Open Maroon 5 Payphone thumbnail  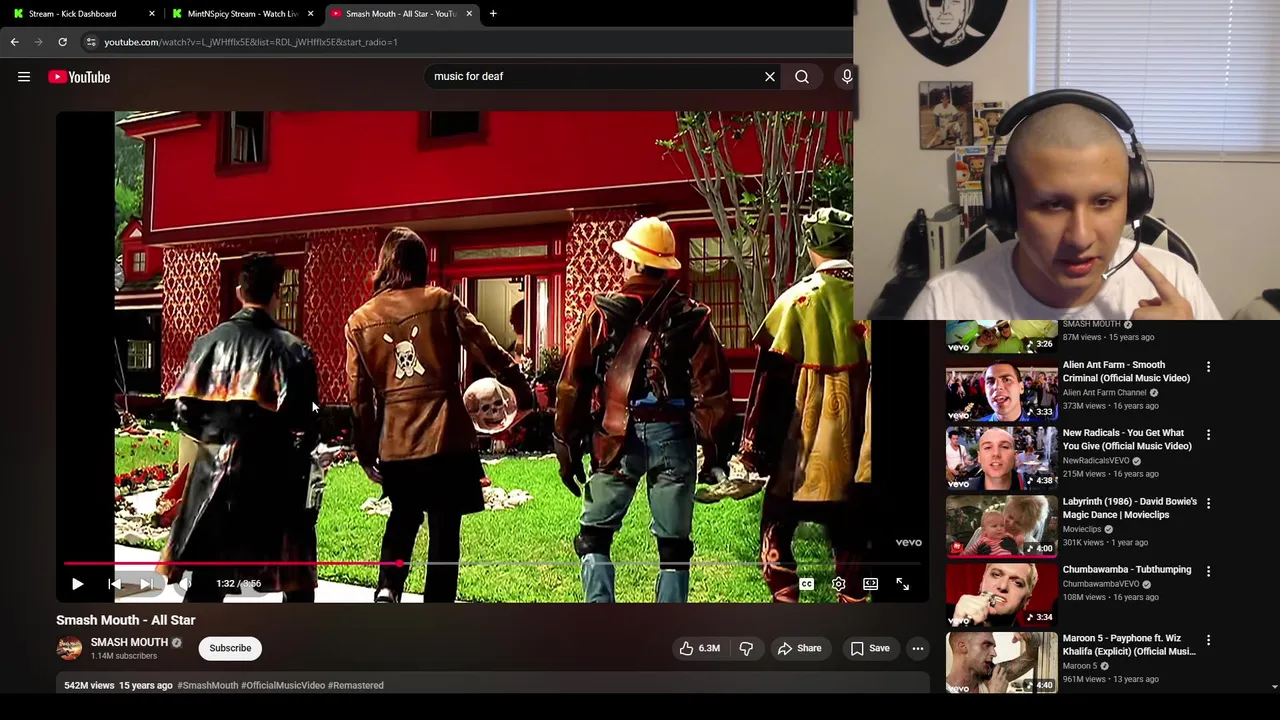point(1001,662)
